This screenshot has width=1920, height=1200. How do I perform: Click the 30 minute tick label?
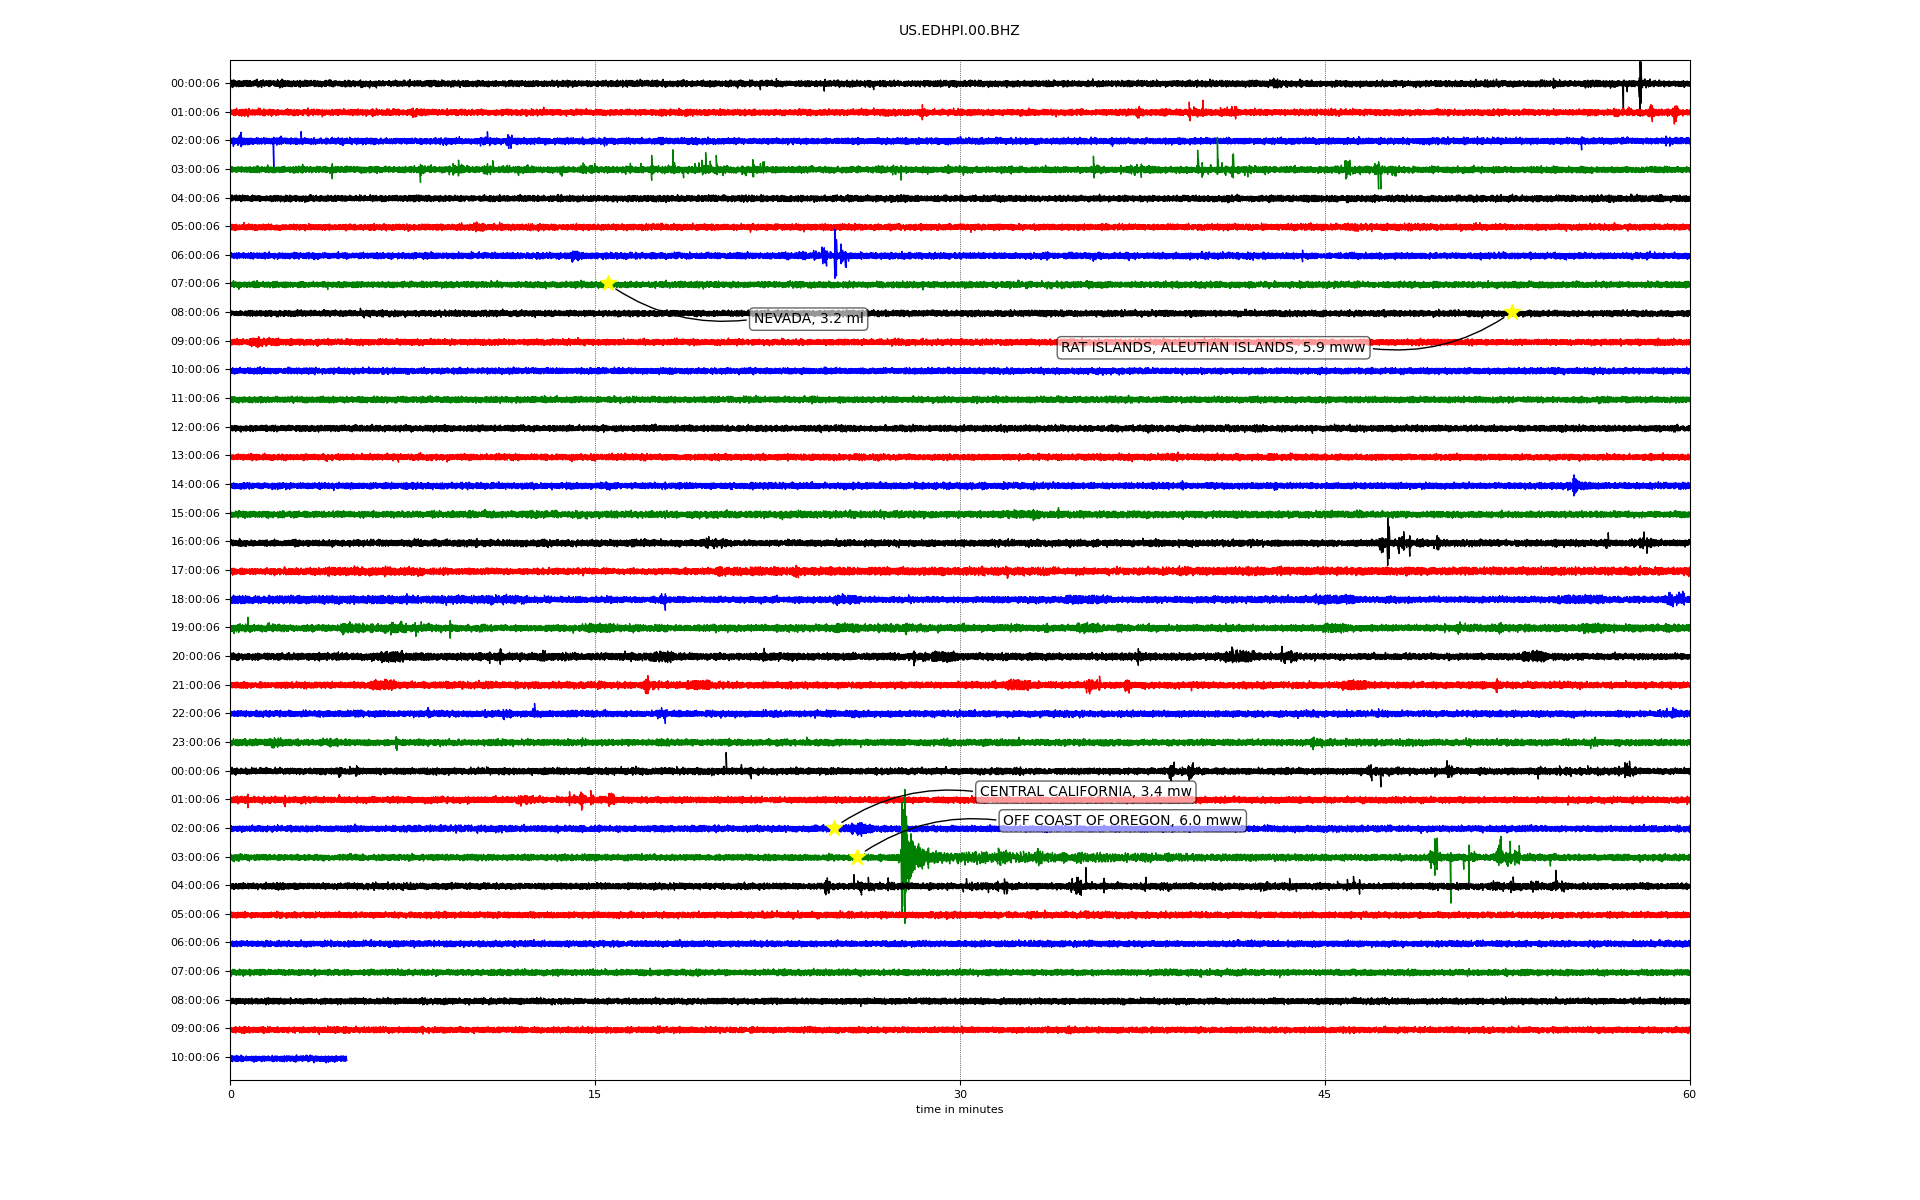960,1094
